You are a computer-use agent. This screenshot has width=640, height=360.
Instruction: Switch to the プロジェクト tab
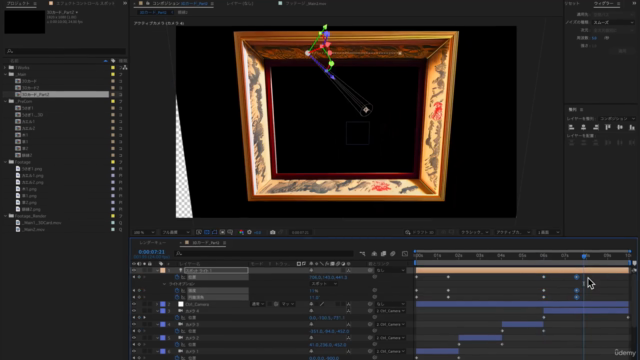tap(18, 3)
